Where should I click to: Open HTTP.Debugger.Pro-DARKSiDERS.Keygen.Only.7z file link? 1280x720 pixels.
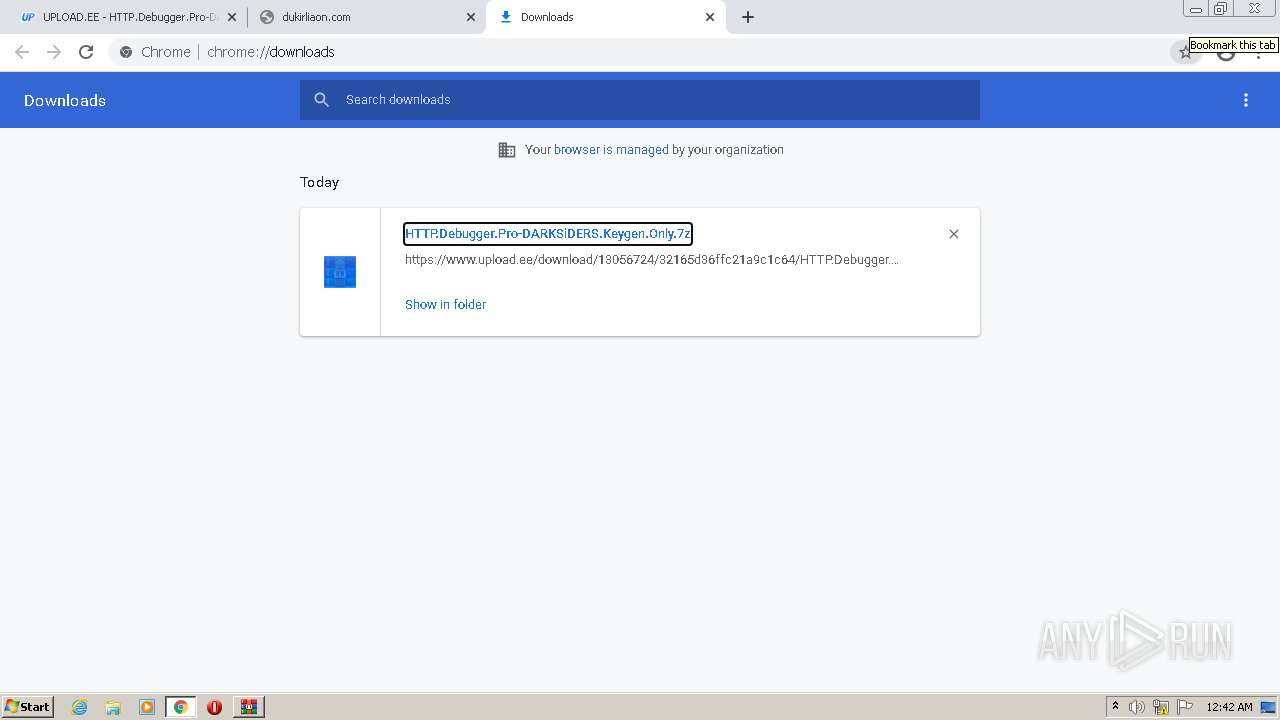pyautogui.click(x=548, y=234)
